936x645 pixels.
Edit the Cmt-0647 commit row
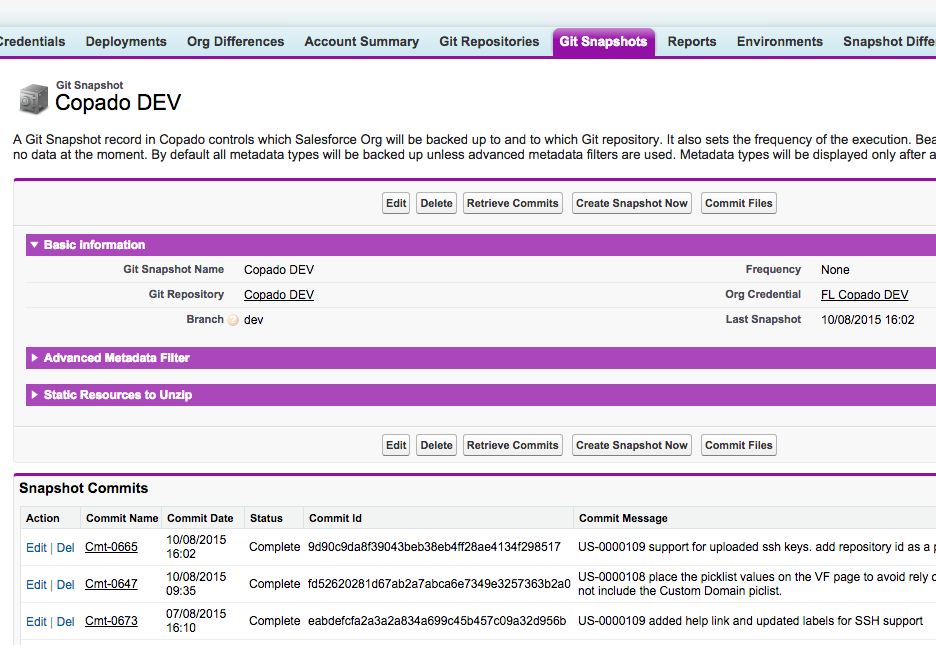36,585
